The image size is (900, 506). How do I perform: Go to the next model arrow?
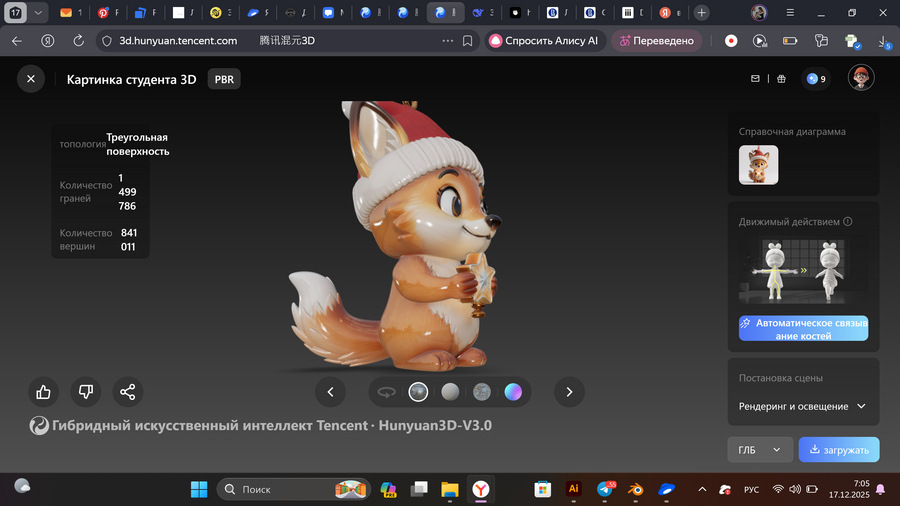coord(569,392)
